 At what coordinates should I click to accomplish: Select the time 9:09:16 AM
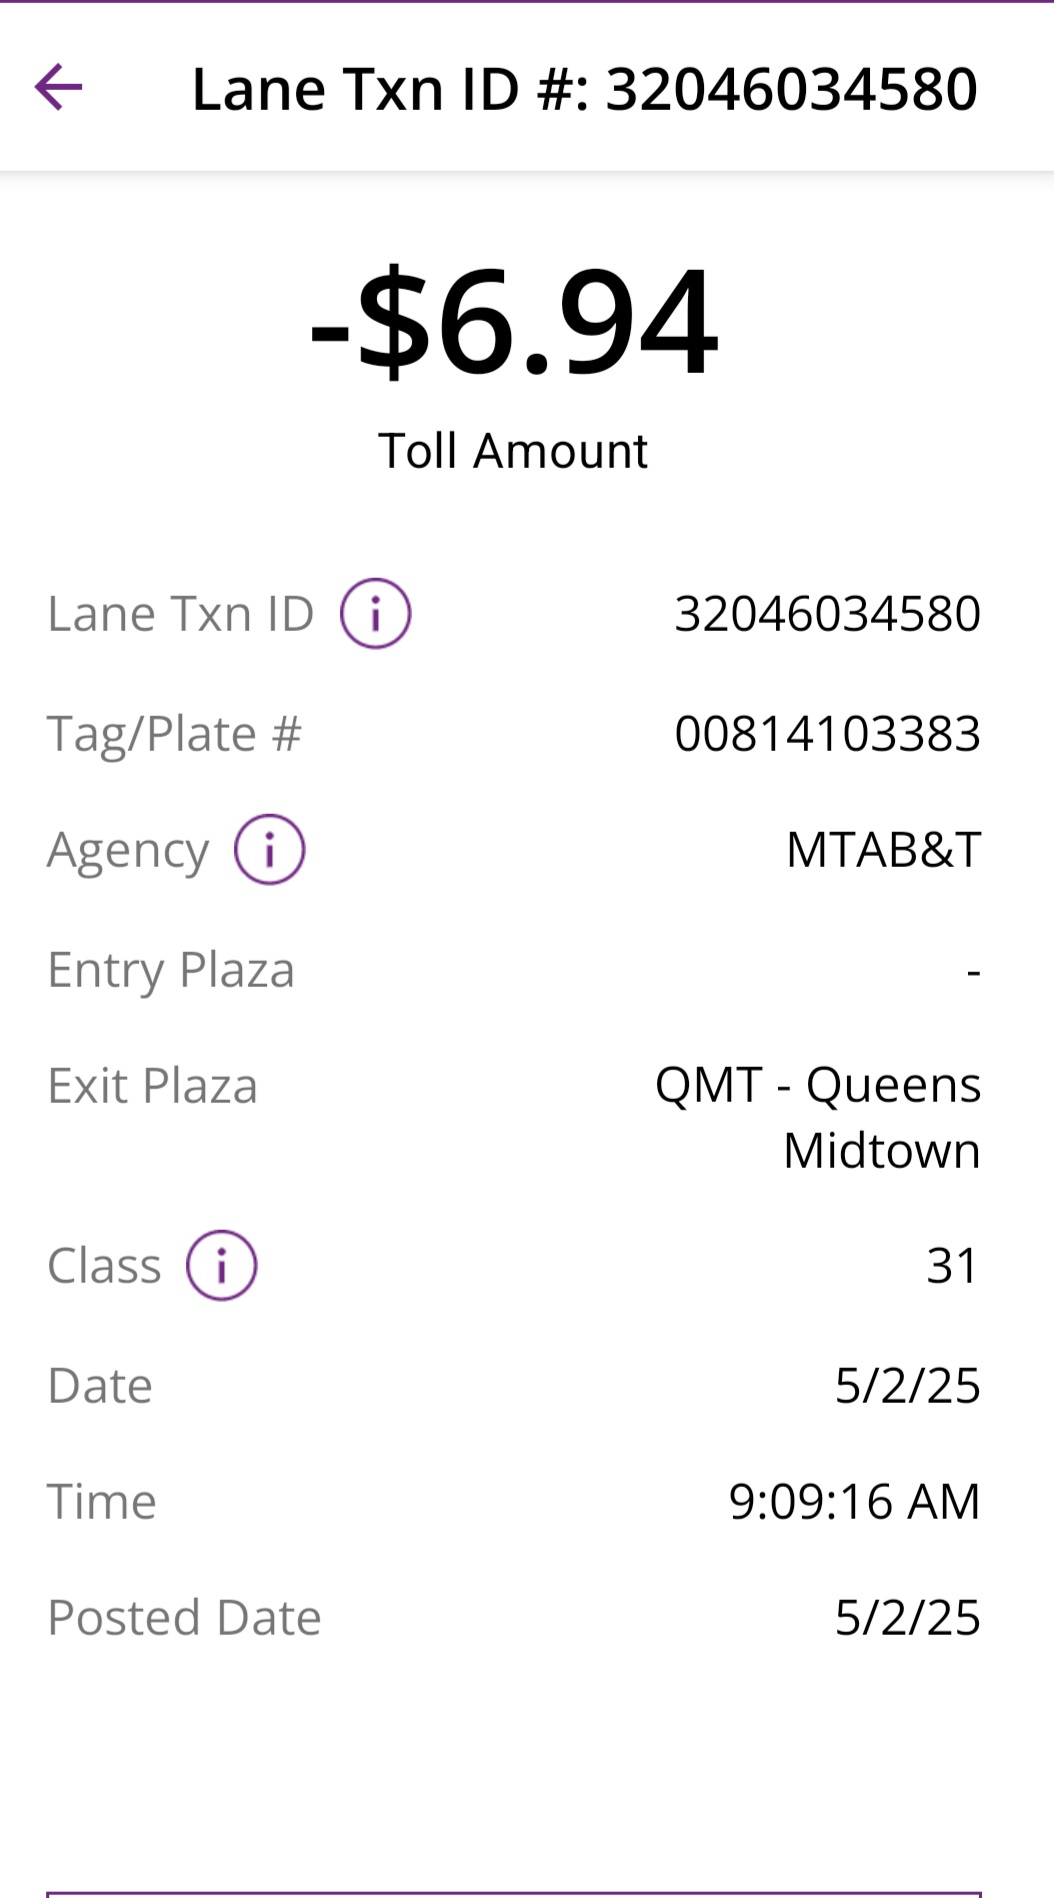coord(854,1502)
